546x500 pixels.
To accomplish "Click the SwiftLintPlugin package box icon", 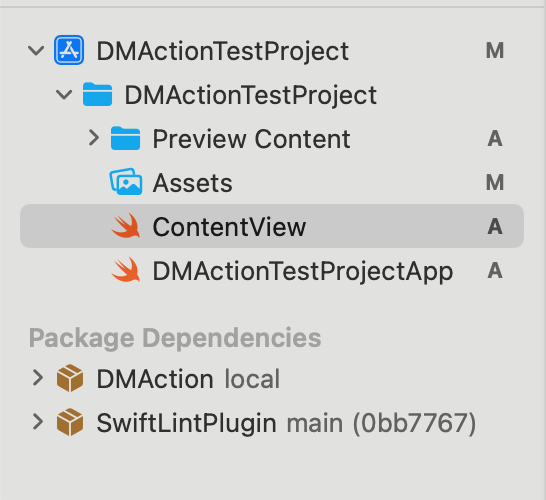I will click(70, 422).
